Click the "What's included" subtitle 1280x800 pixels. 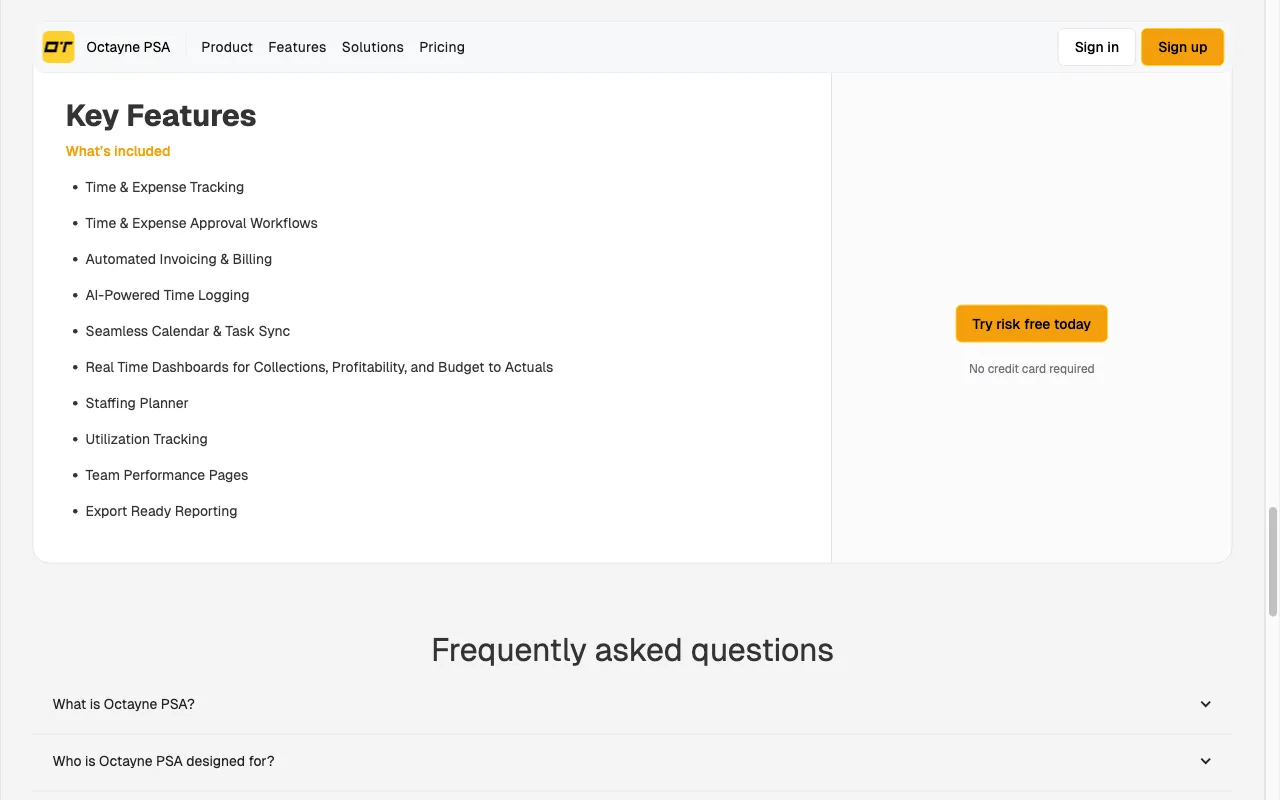118,151
